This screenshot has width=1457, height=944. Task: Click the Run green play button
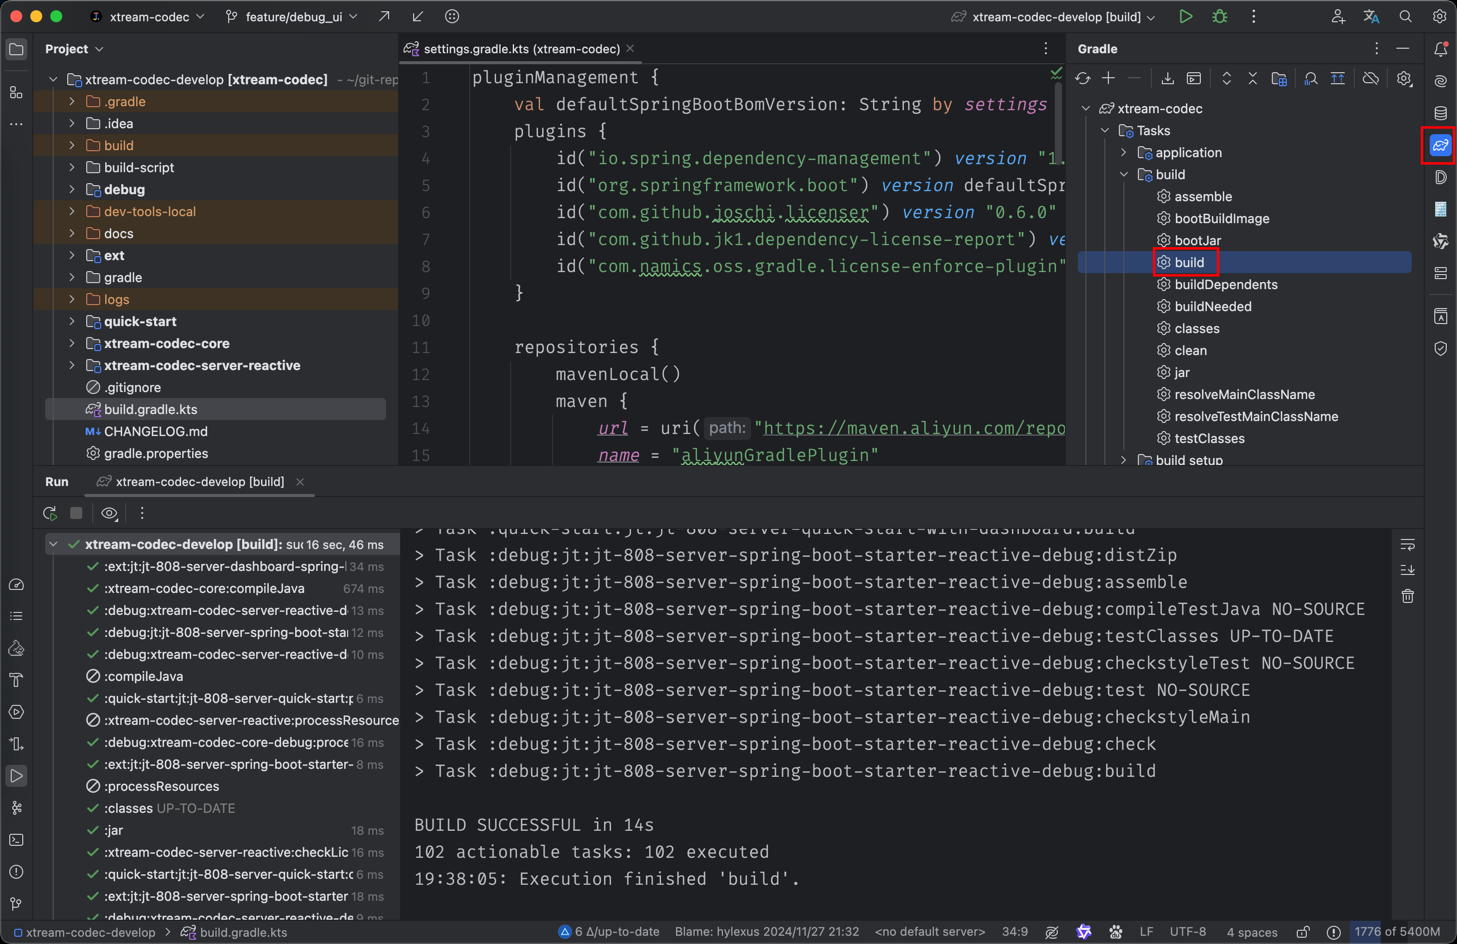click(1185, 16)
